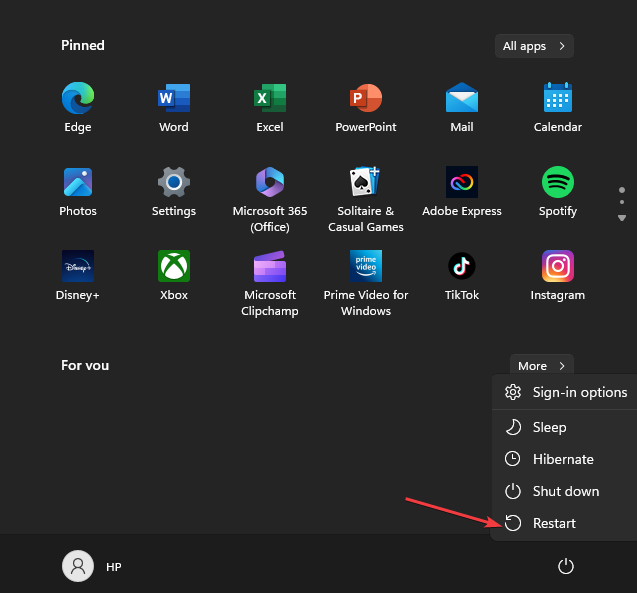This screenshot has height=593, width=637.
Task: Click the top page indicator dot
Action: tap(622, 190)
